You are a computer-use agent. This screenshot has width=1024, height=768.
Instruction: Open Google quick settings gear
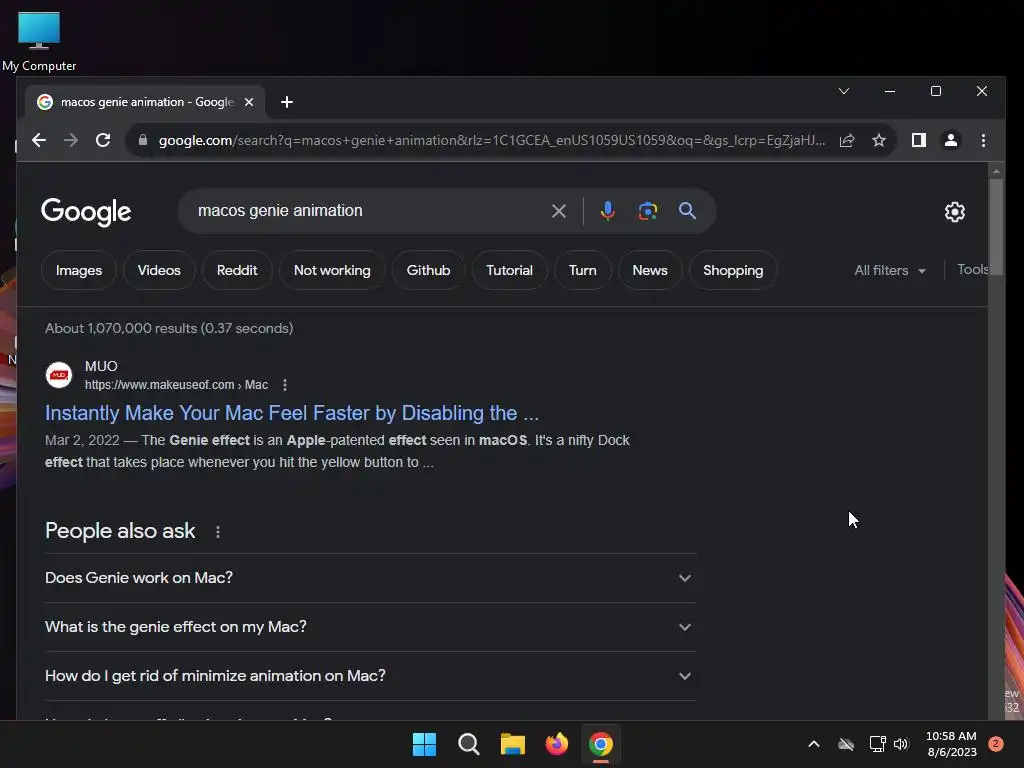click(955, 212)
